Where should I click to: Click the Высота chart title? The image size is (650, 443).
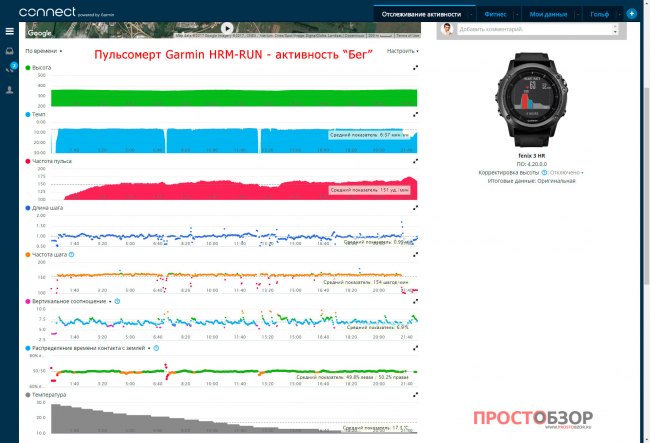point(41,68)
